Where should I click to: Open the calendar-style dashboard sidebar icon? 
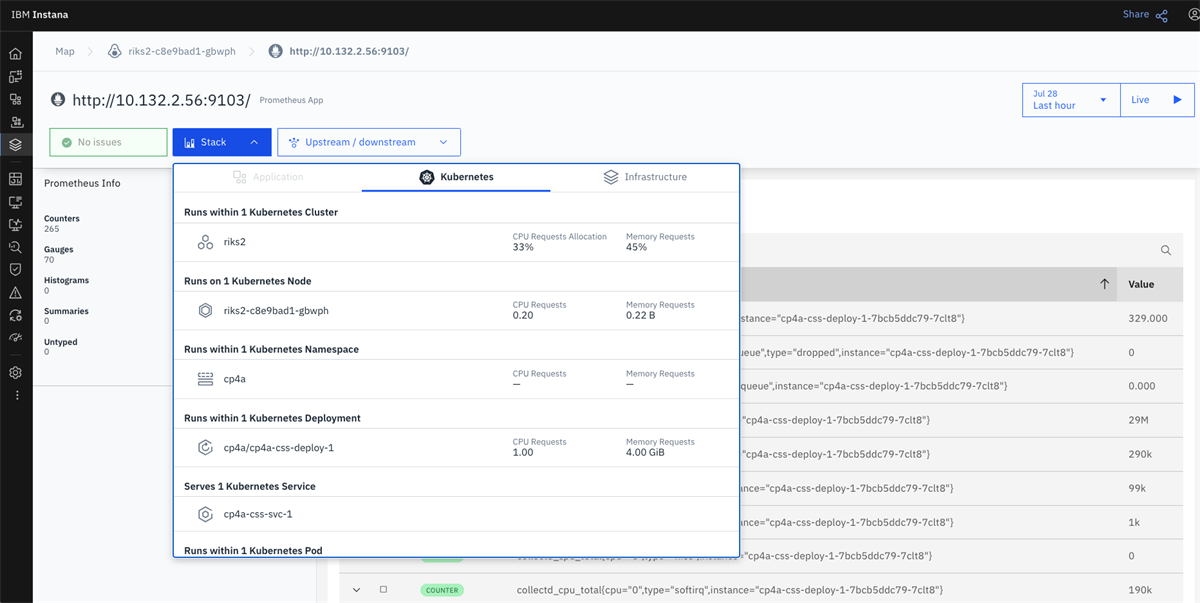(15, 179)
